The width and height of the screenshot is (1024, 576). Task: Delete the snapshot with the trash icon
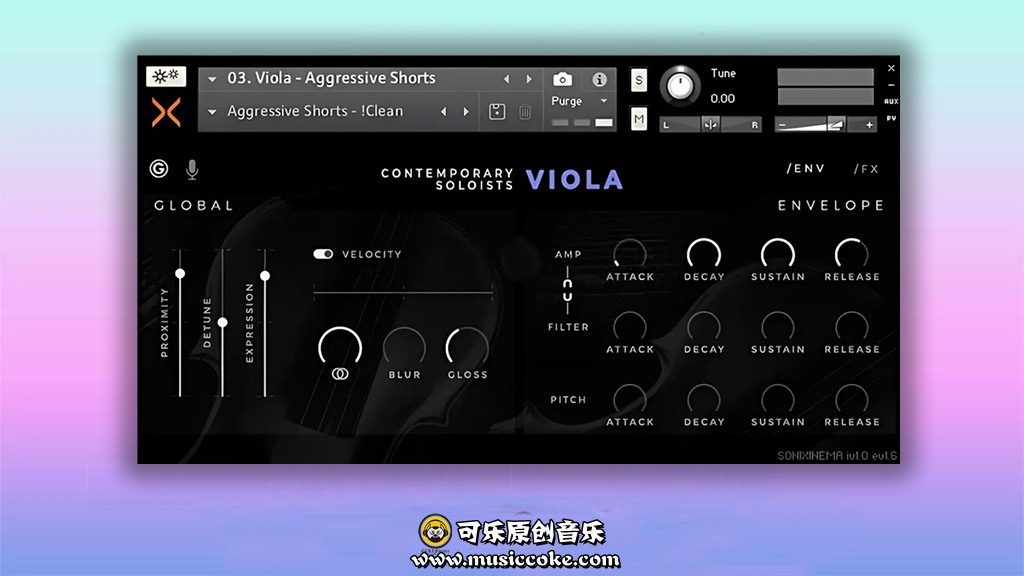click(x=525, y=112)
